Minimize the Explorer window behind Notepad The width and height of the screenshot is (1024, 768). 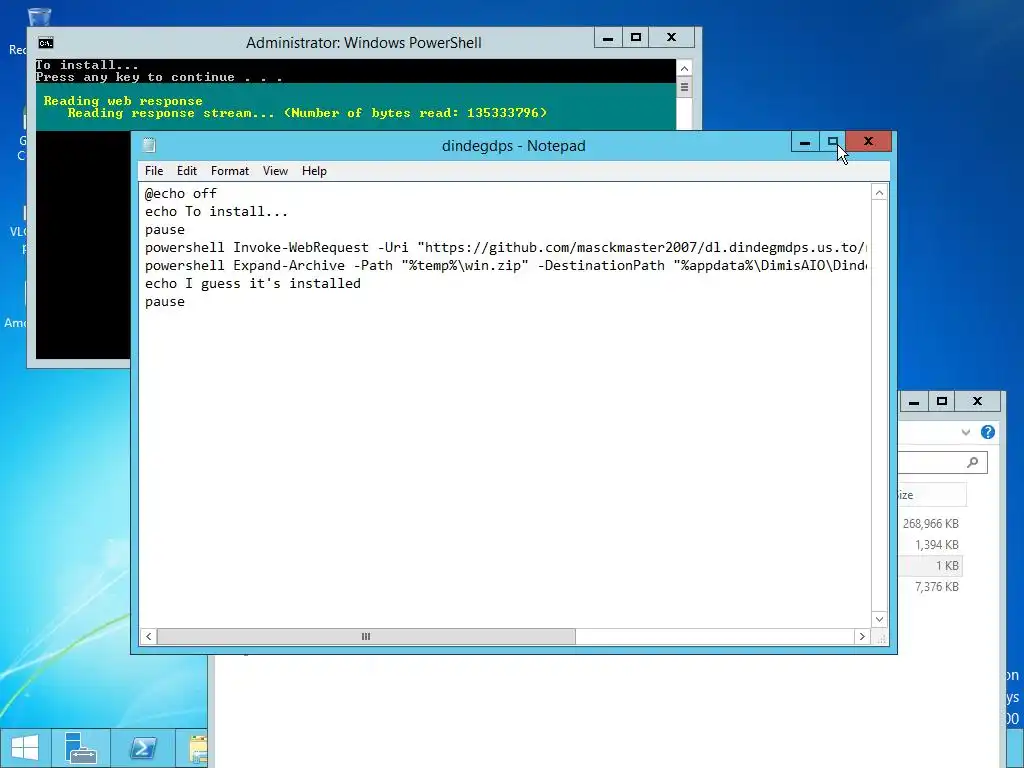click(x=914, y=402)
